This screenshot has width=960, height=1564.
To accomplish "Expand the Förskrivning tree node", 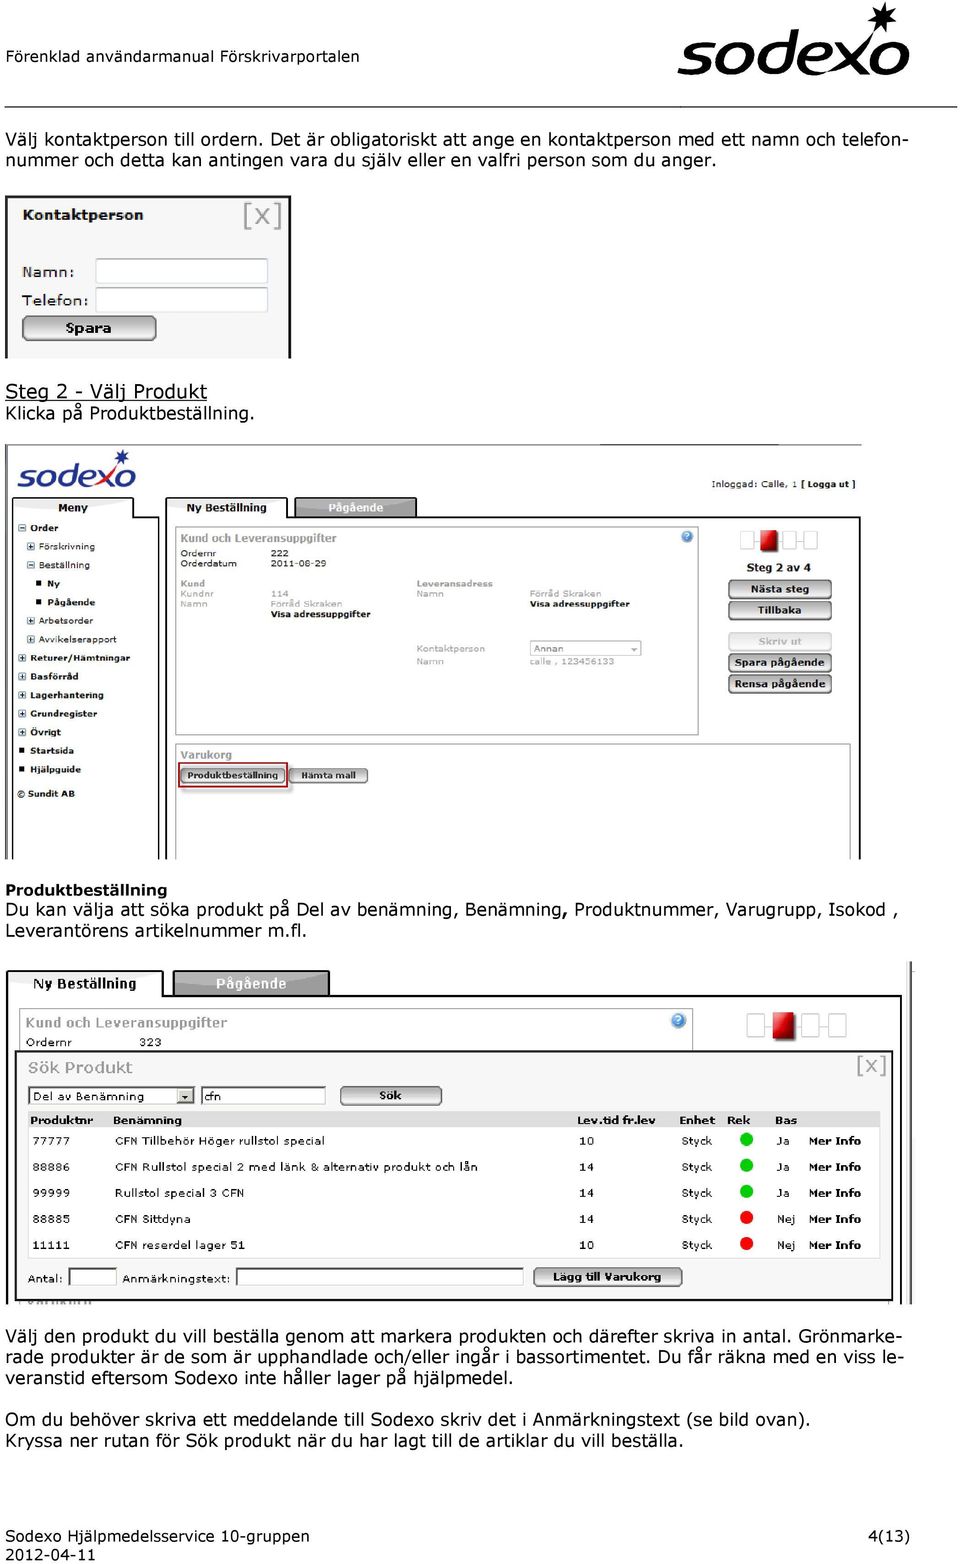I will coord(31,547).
